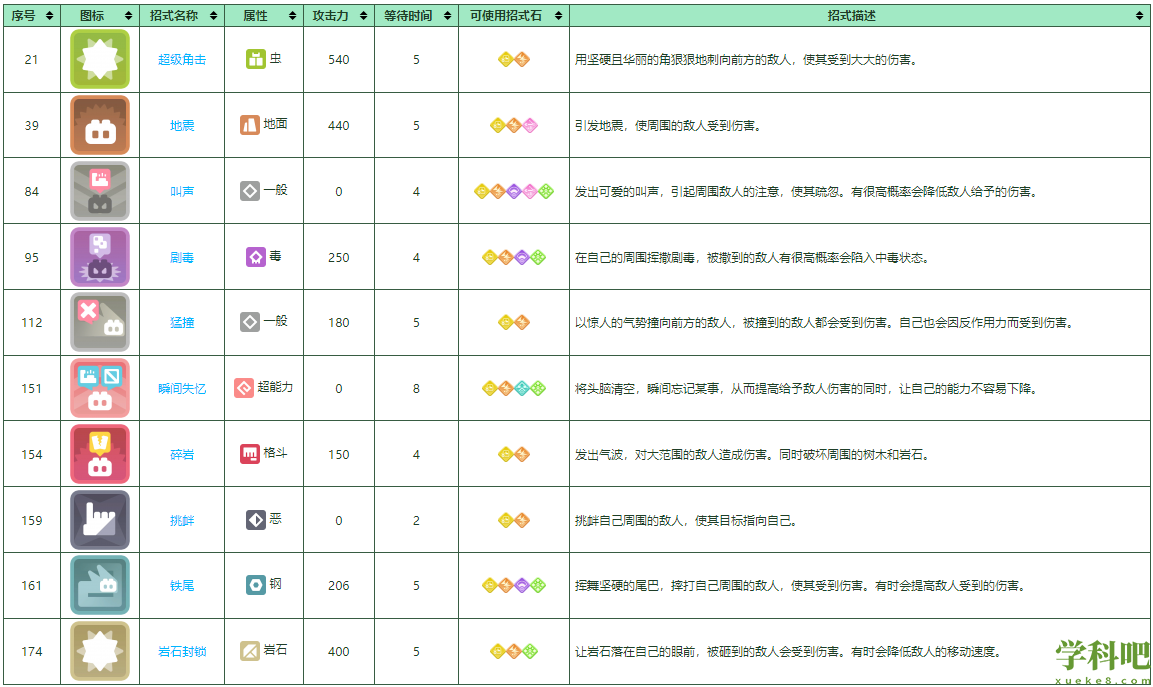Click the 地震 move icon
The height and width of the screenshot is (687, 1153).
click(100, 125)
